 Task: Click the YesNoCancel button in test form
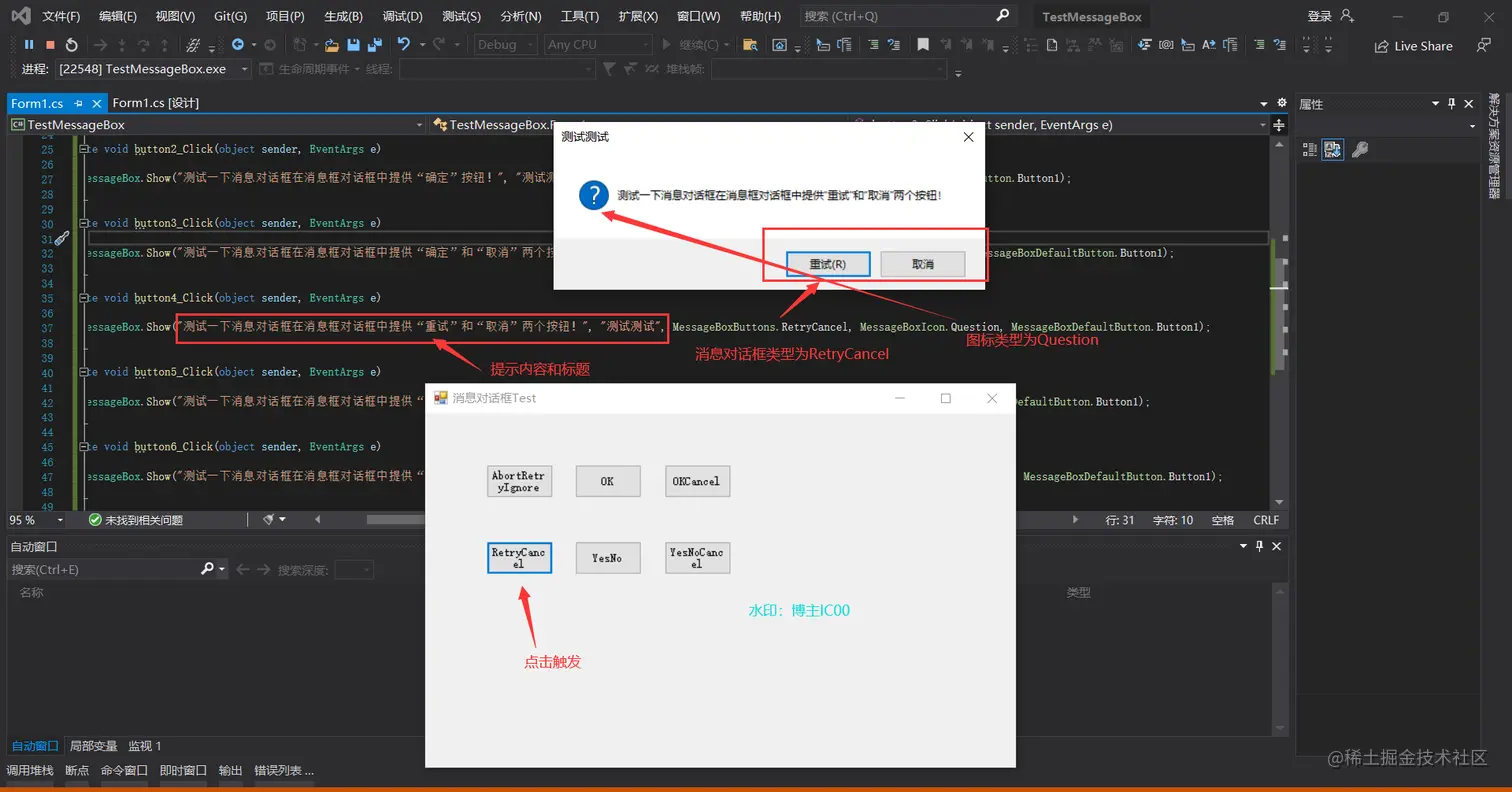[x=698, y=558]
